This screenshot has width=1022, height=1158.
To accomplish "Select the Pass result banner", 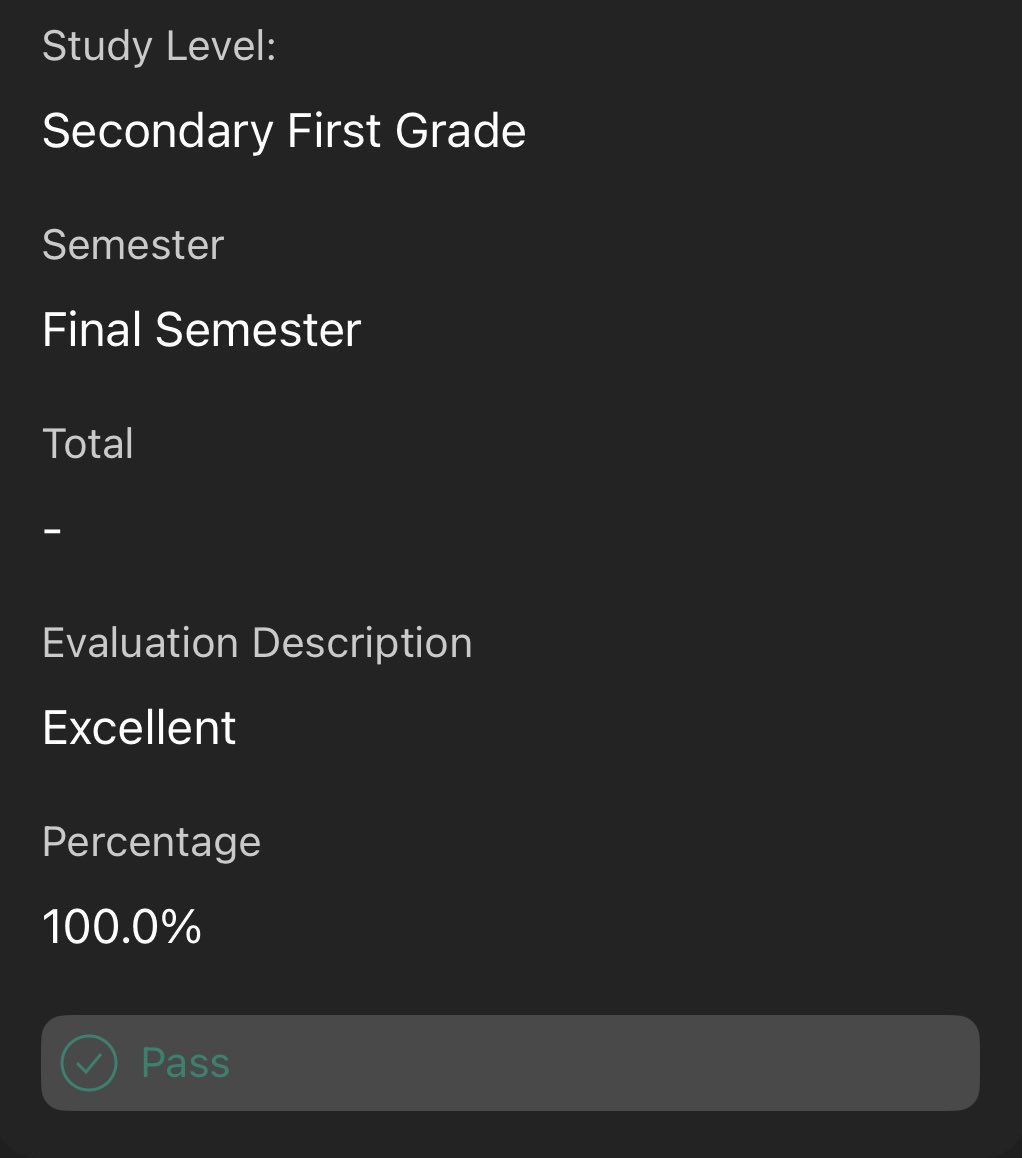I will (510, 1063).
